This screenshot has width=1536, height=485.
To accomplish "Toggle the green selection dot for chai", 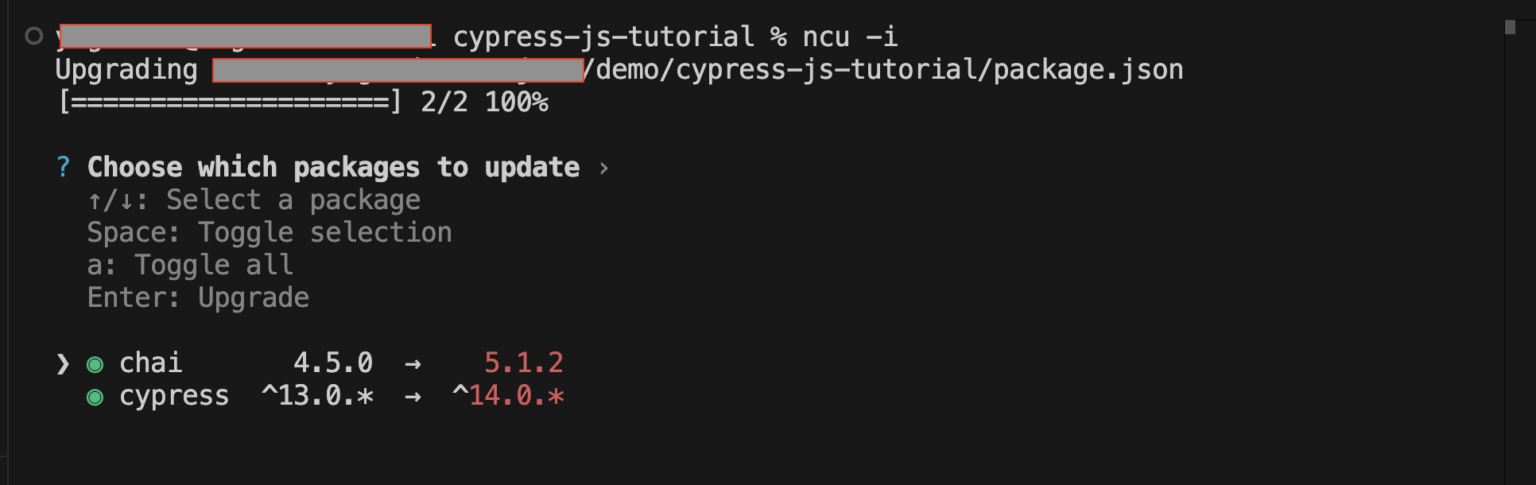I will (95, 363).
